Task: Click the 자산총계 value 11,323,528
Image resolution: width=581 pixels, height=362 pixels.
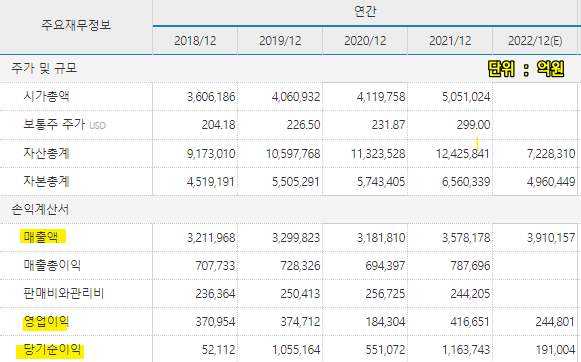Action: tap(378, 154)
